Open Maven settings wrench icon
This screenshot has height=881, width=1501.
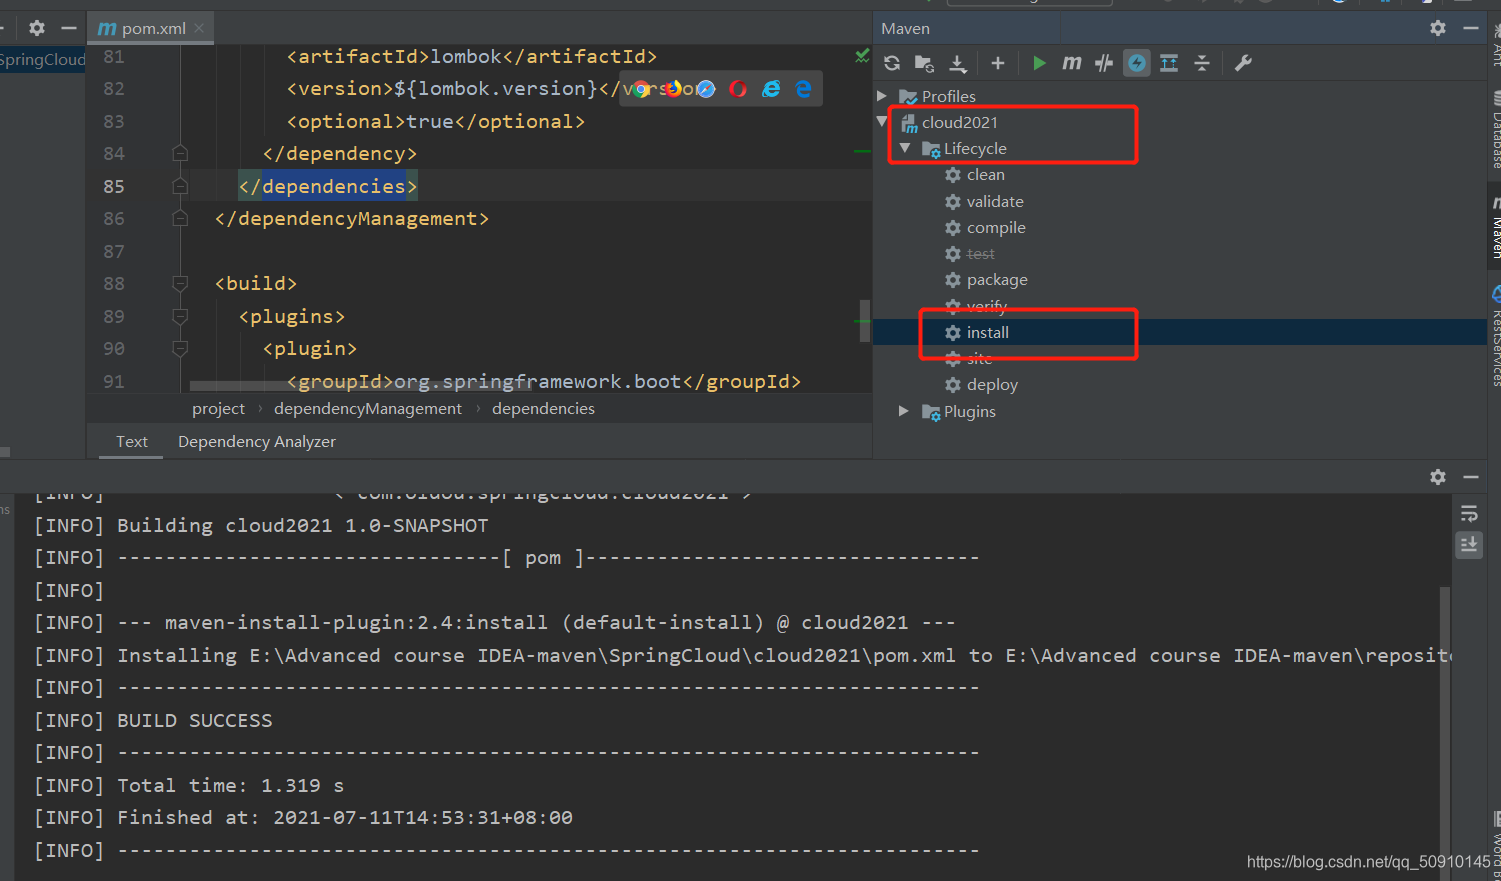[1243, 63]
